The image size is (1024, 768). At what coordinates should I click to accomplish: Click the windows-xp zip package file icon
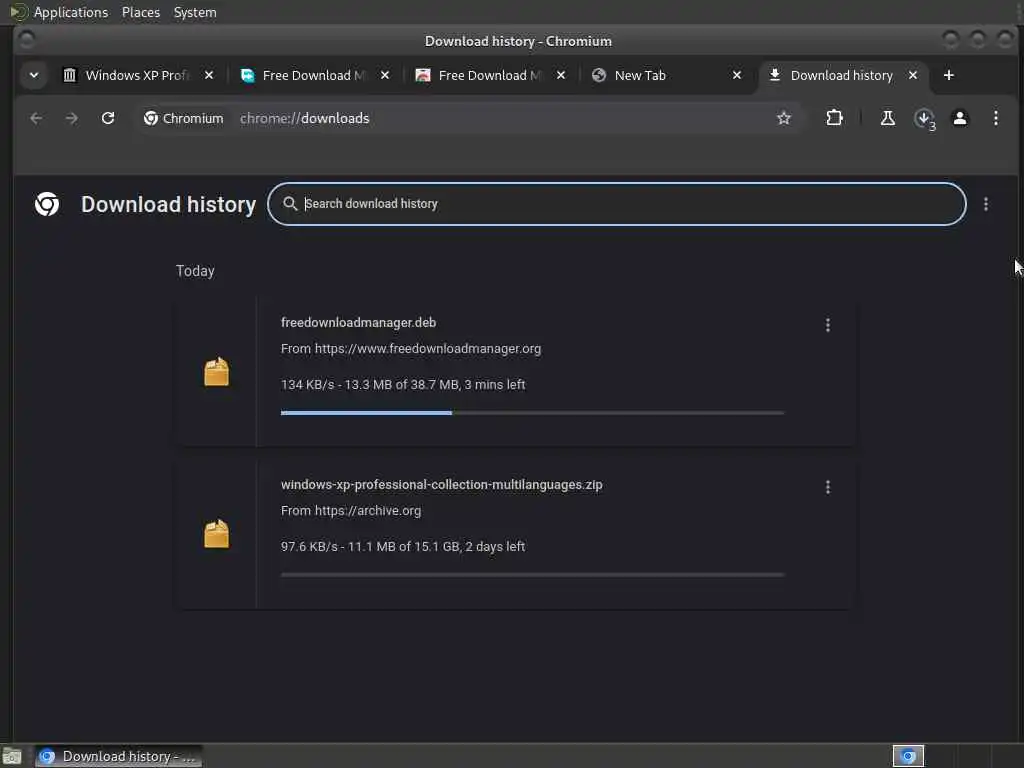click(x=217, y=534)
